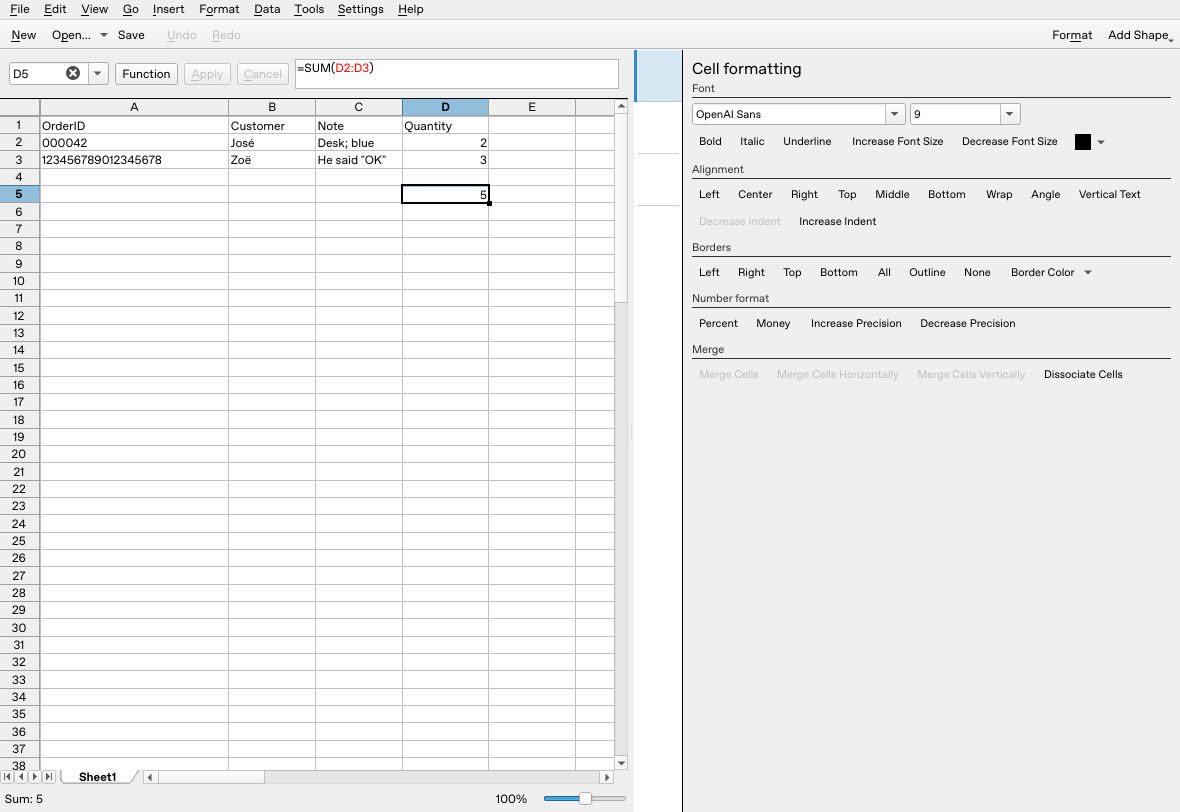Click the vertical scrollbar down arrow
The image size is (1180, 812).
(x=622, y=763)
